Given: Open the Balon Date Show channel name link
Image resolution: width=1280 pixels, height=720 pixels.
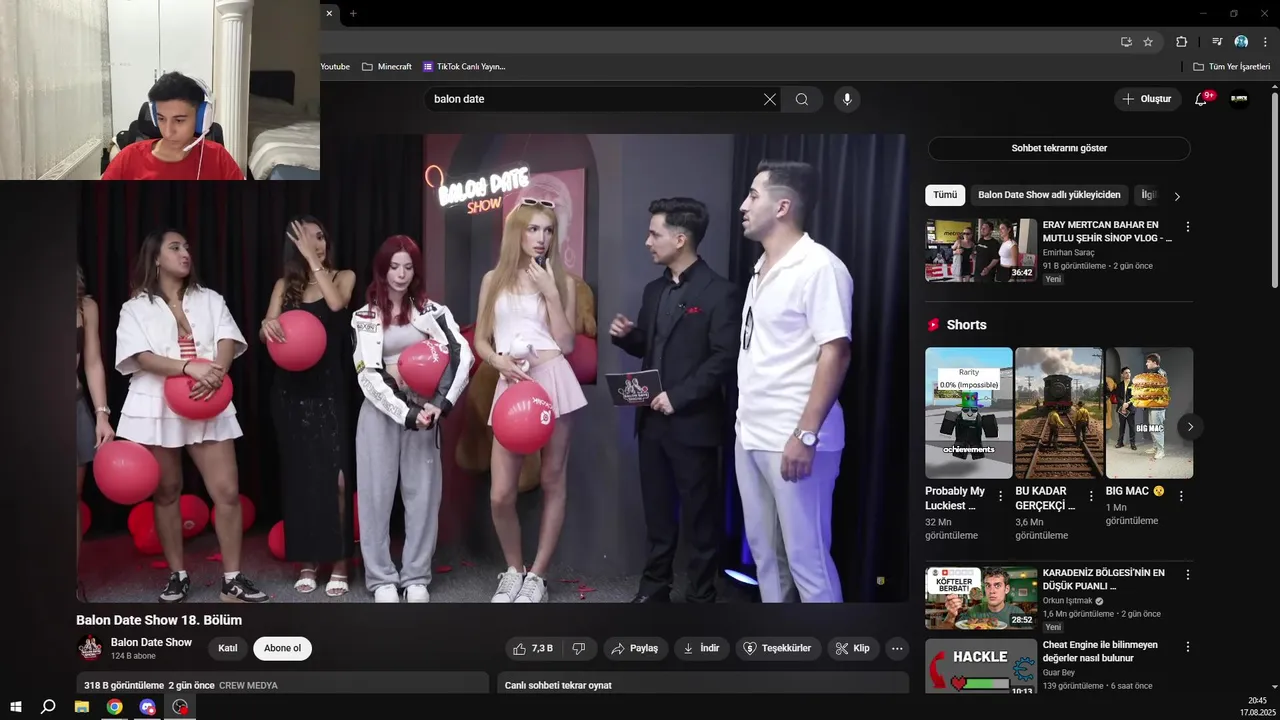Looking at the screenshot, I should [x=151, y=642].
